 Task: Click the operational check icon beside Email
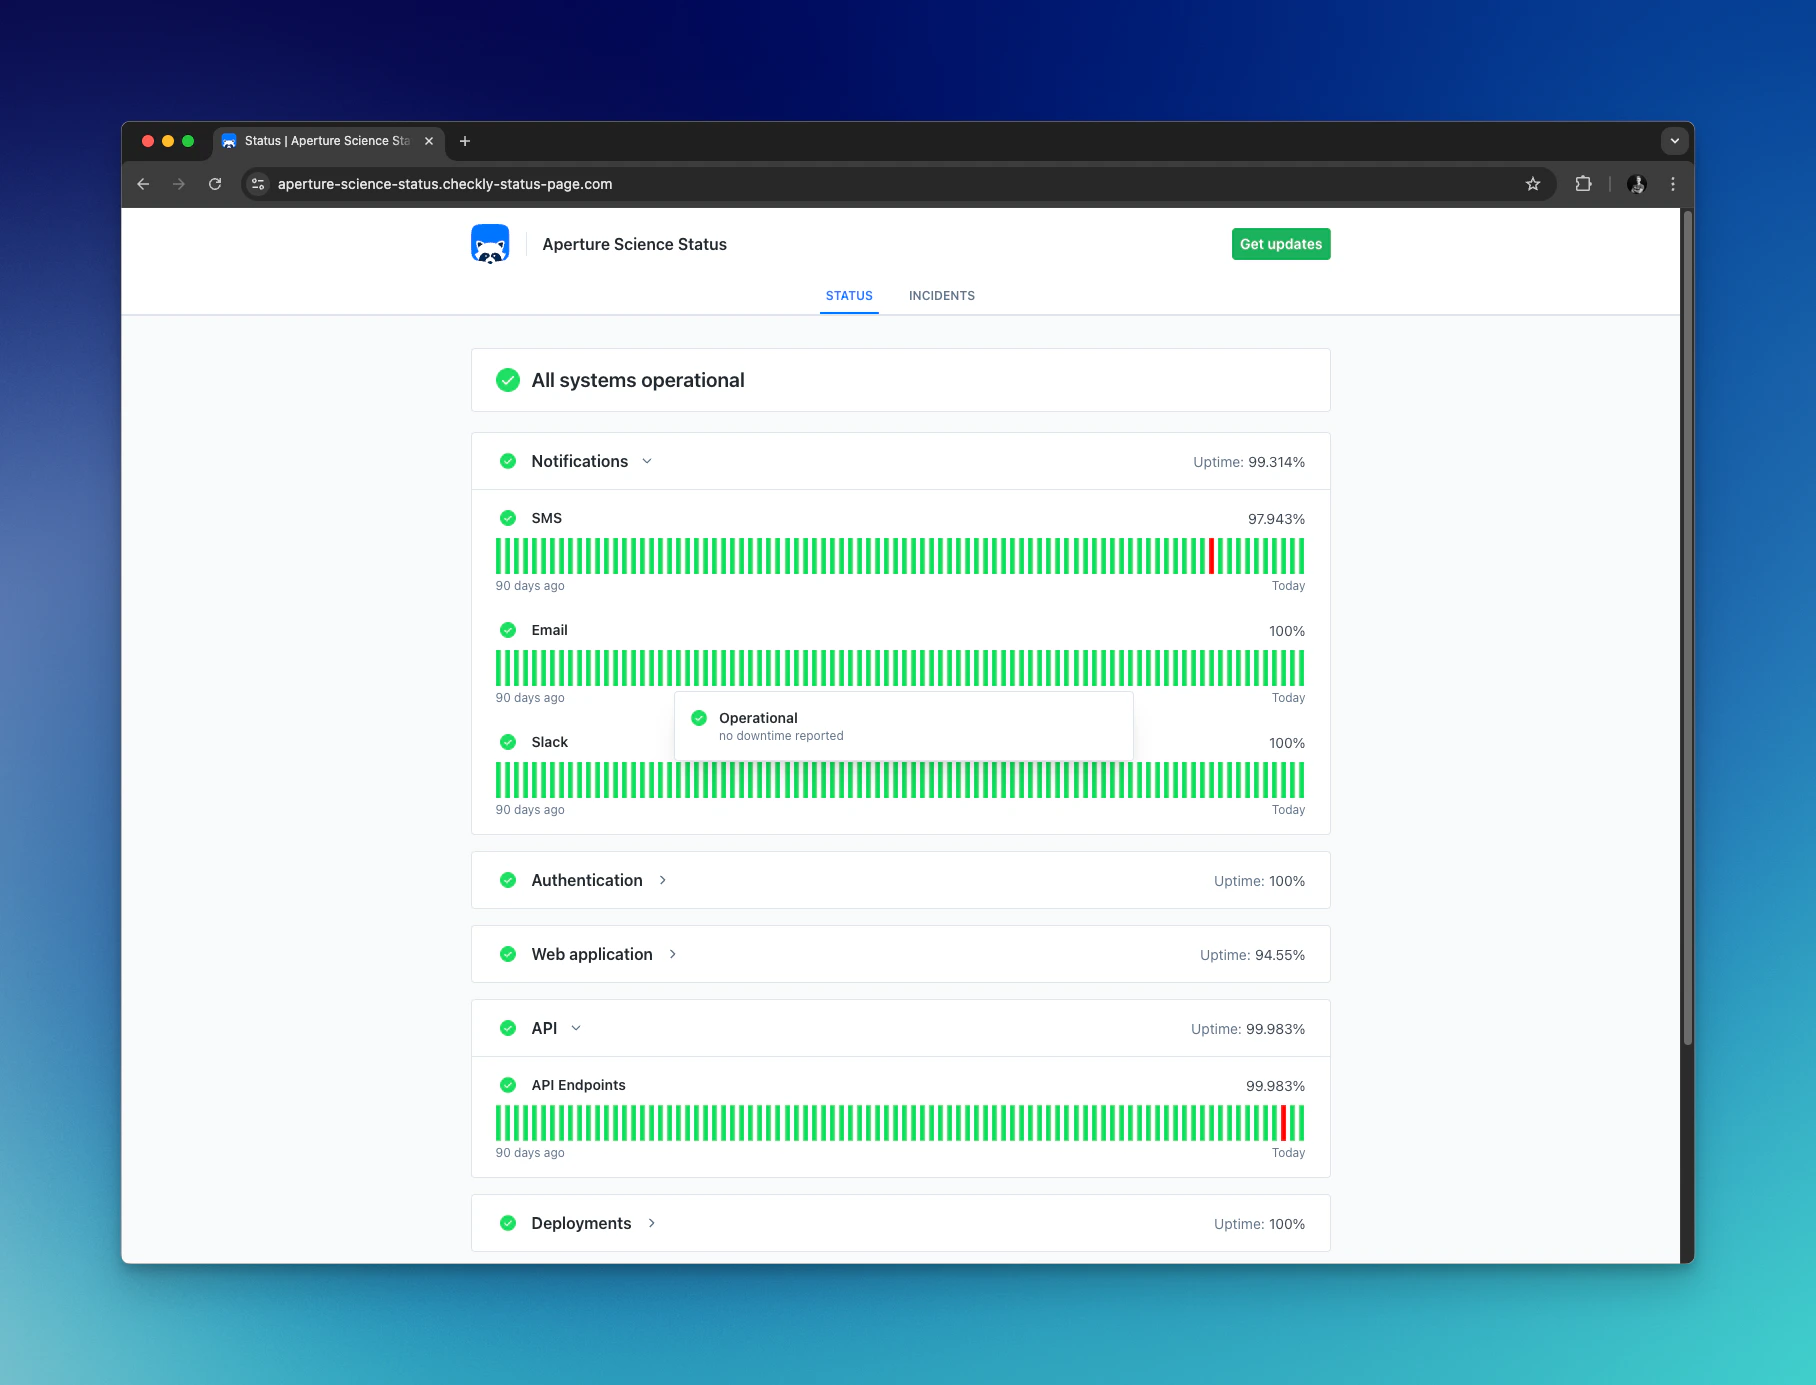508,630
